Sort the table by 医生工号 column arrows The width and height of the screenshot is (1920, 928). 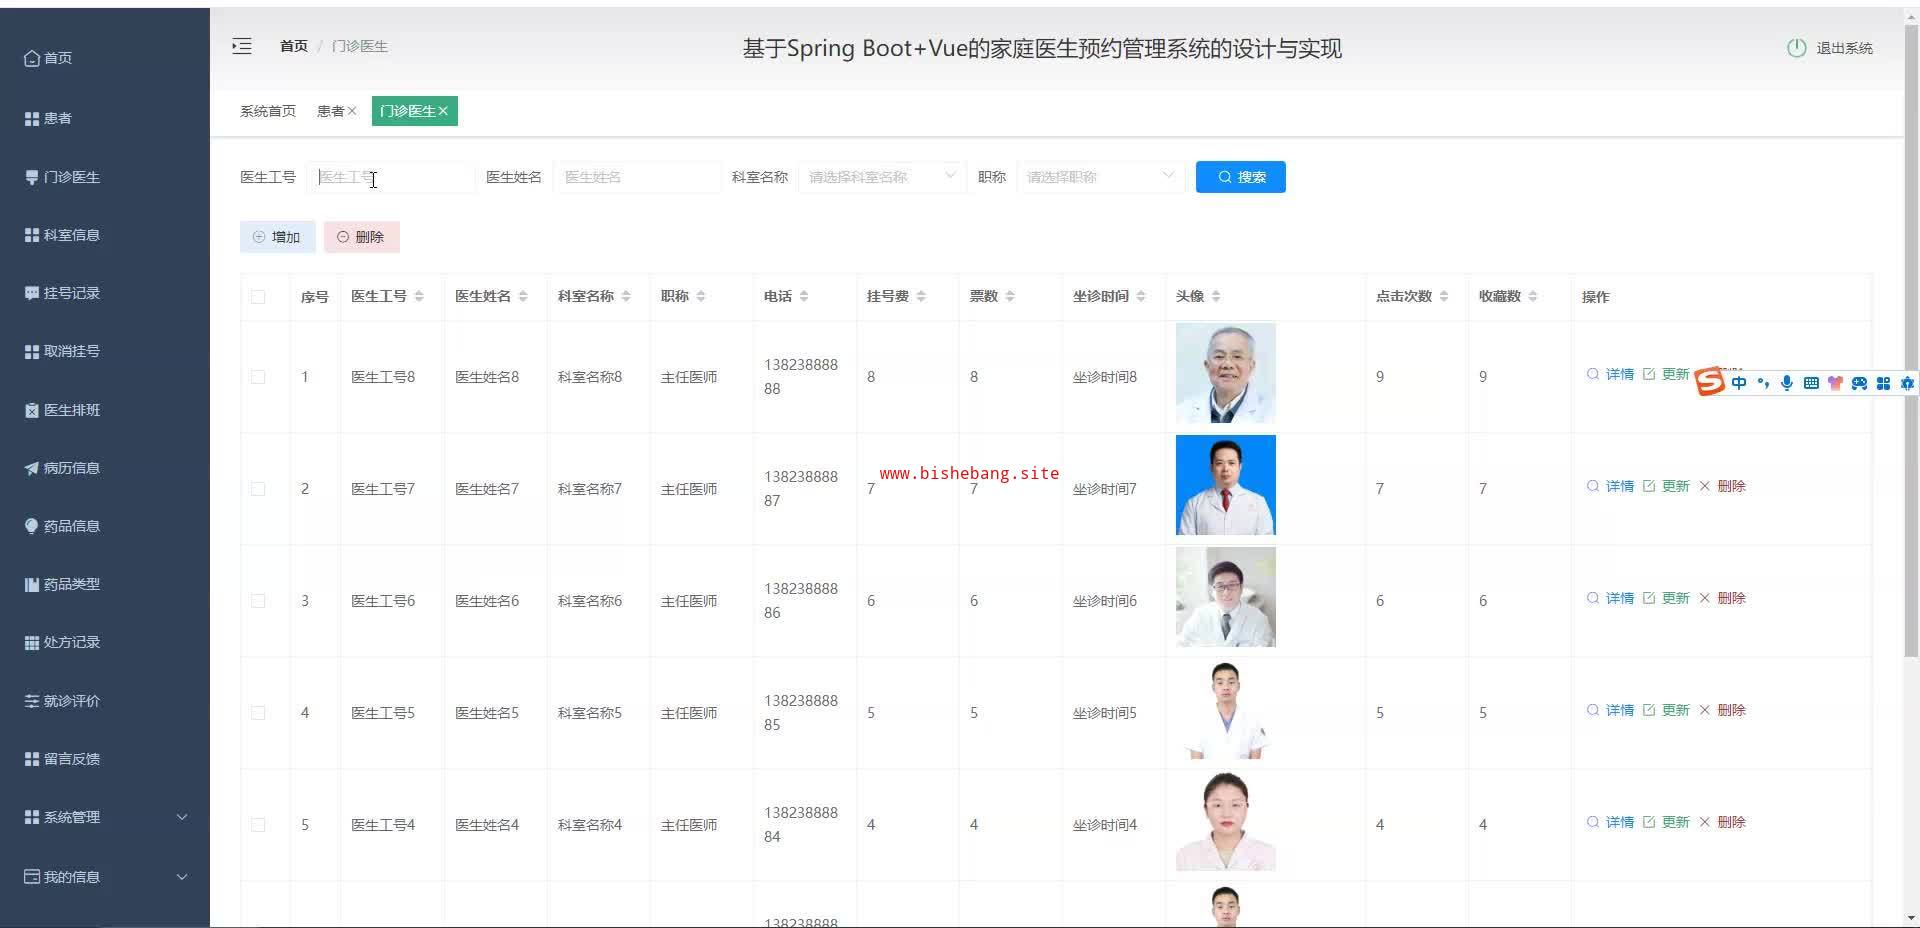coord(419,296)
